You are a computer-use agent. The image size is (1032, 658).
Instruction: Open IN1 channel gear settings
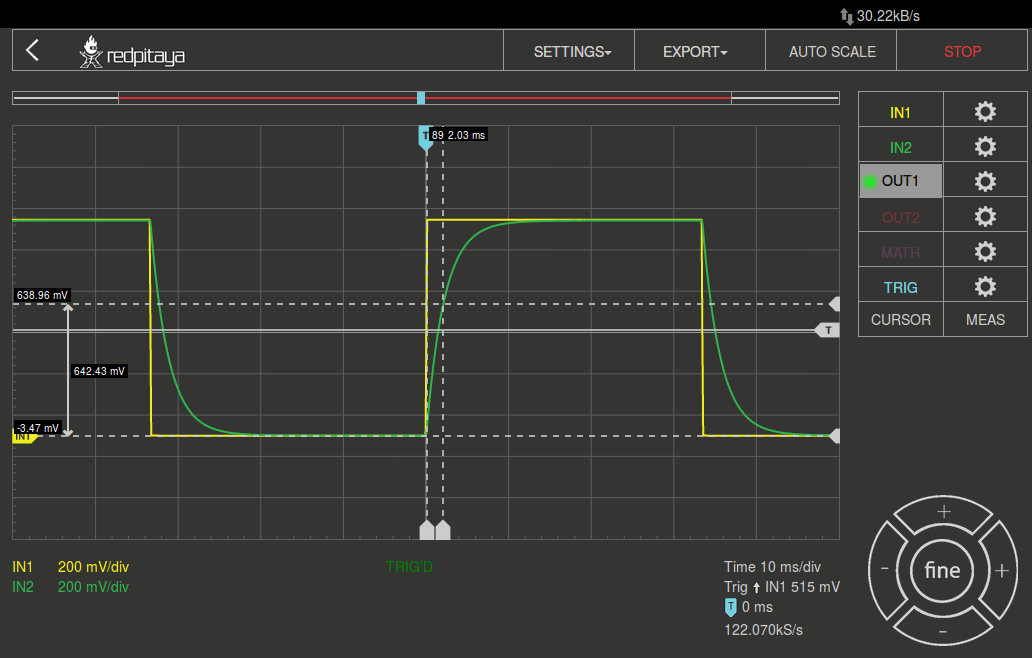[x=985, y=112]
